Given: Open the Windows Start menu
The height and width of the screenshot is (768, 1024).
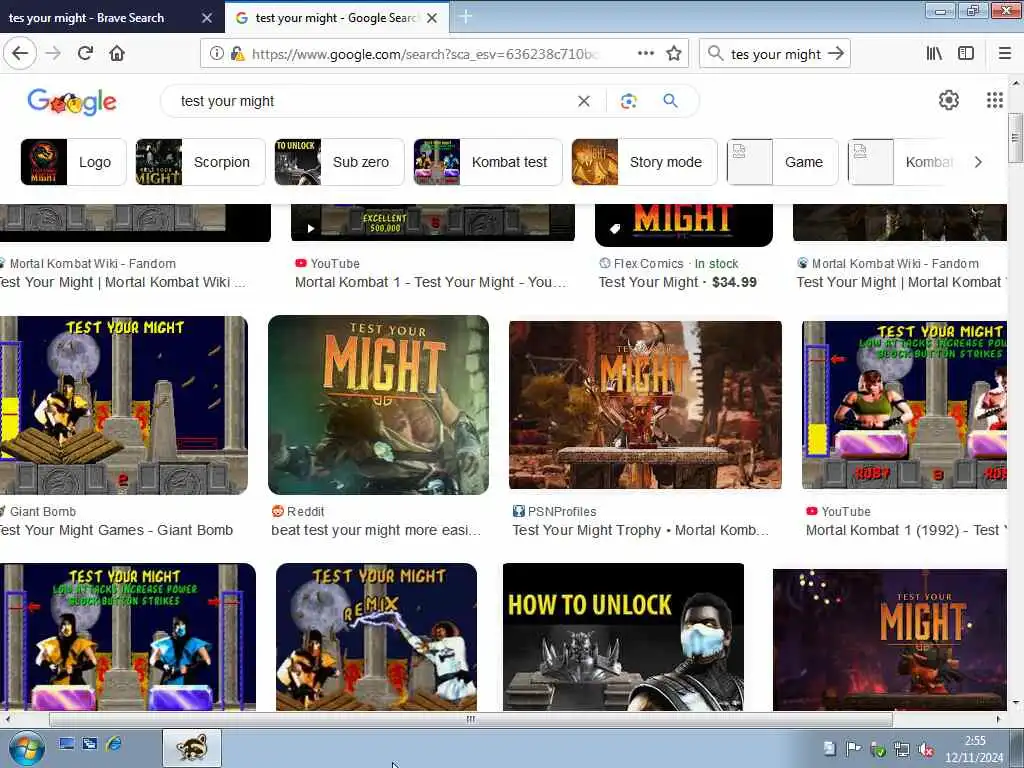Looking at the screenshot, I should pos(26,748).
